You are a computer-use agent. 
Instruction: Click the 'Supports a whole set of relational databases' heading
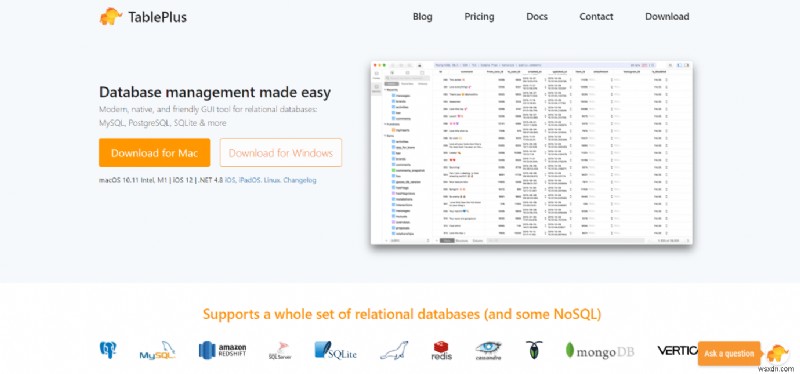(x=402, y=314)
